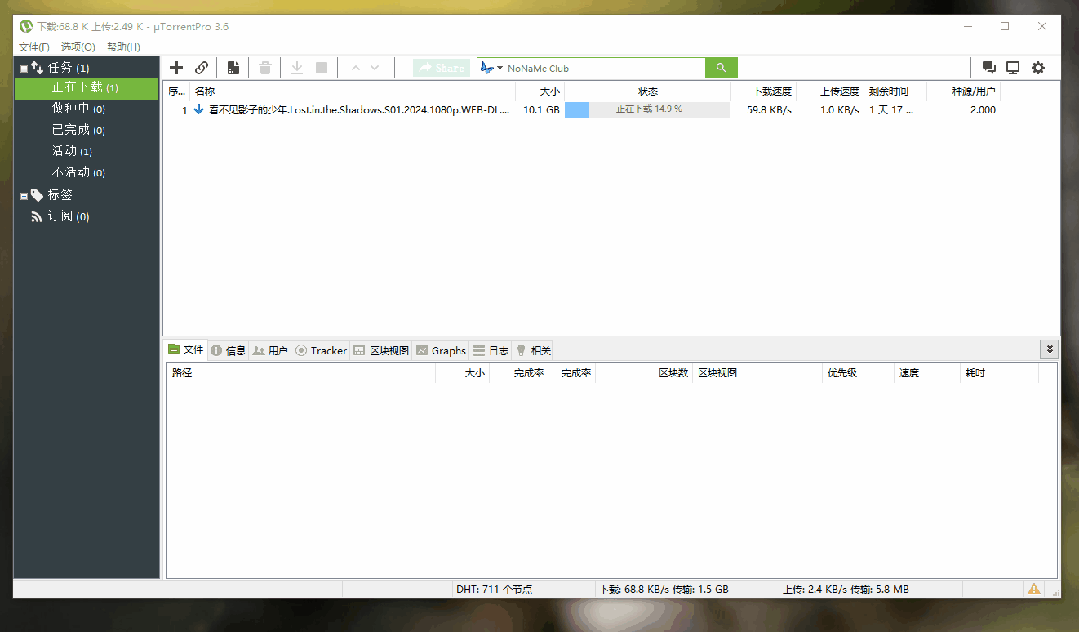Click the 10.1 GB size cell of the torrent
The height and width of the screenshot is (632, 1079).
pyautogui.click(x=542, y=109)
